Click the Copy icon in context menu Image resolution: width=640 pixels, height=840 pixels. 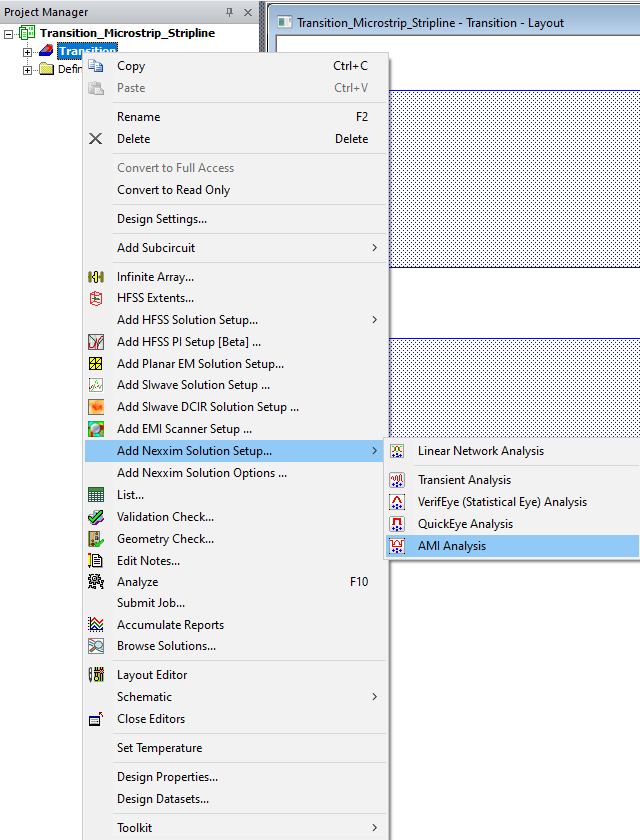point(96,66)
